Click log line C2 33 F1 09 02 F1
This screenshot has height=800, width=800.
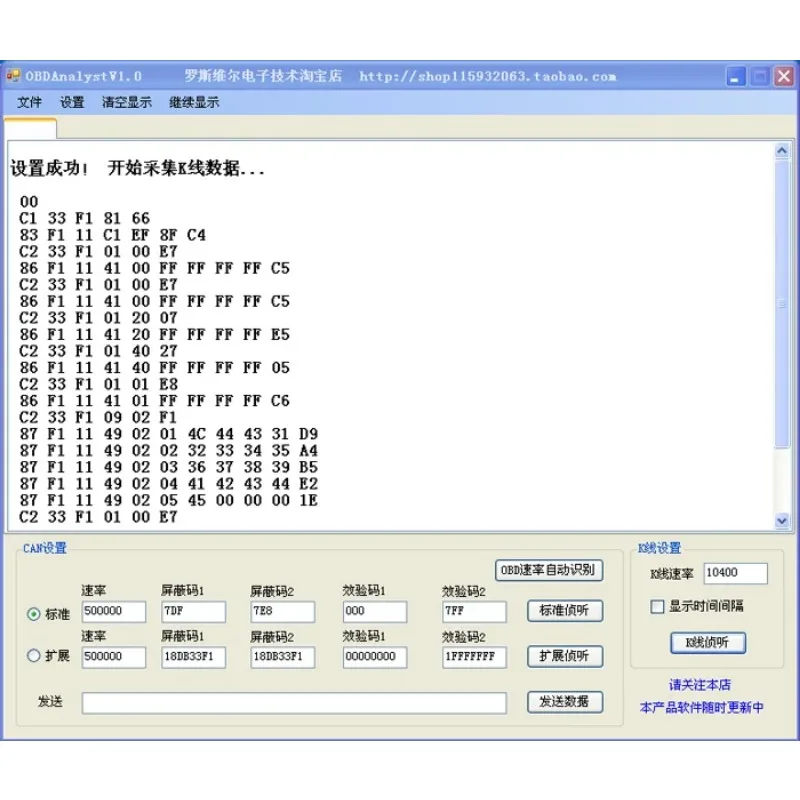click(x=98, y=417)
